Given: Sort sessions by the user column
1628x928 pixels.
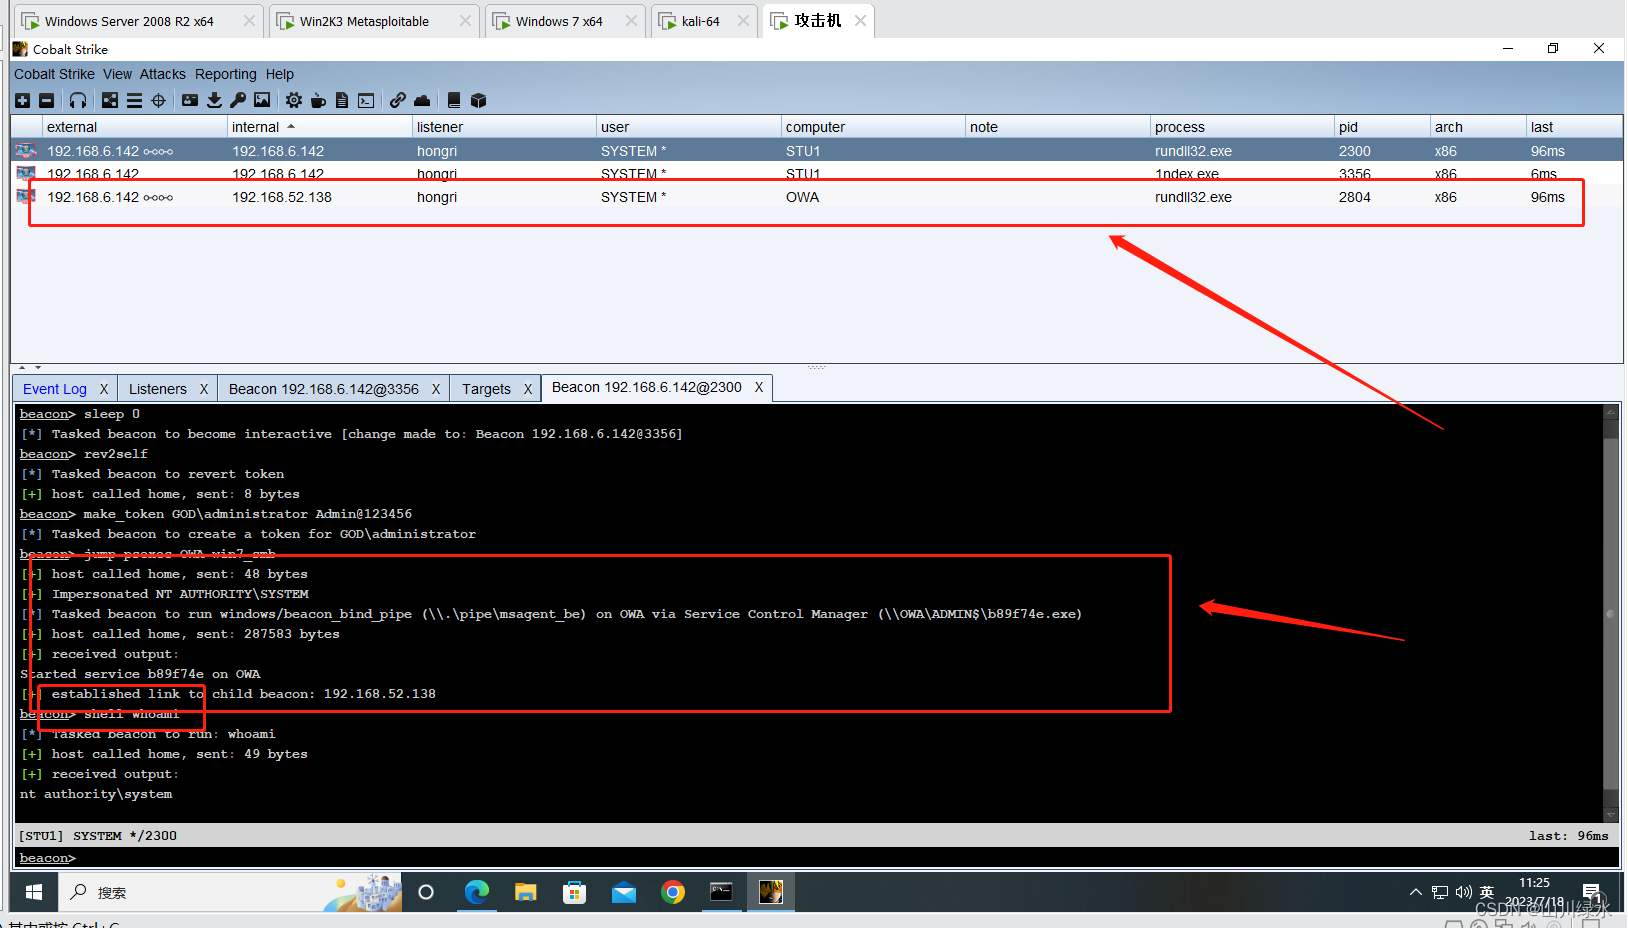Looking at the screenshot, I should click(689, 127).
